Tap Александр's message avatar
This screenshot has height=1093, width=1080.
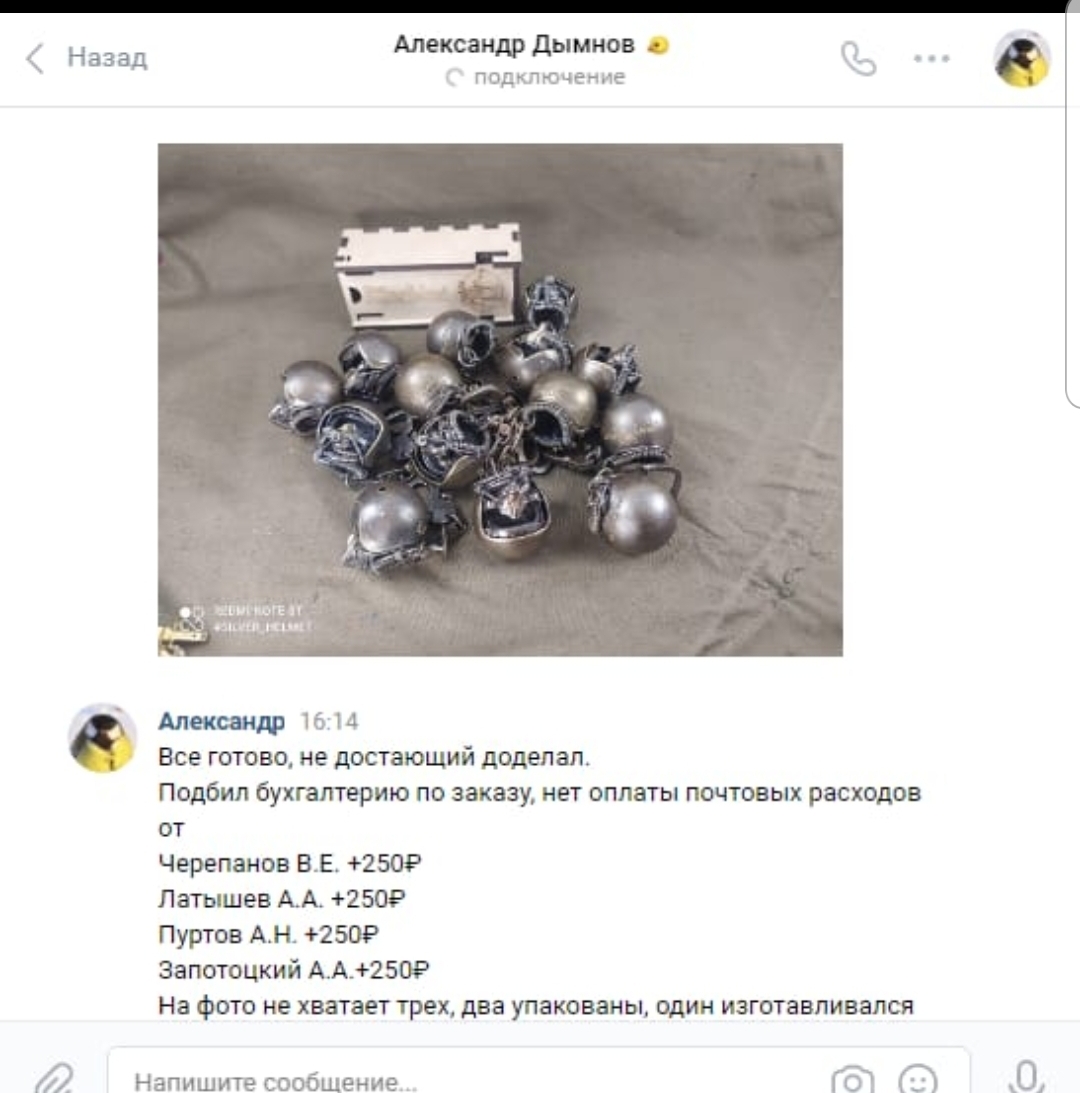click(x=102, y=738)
